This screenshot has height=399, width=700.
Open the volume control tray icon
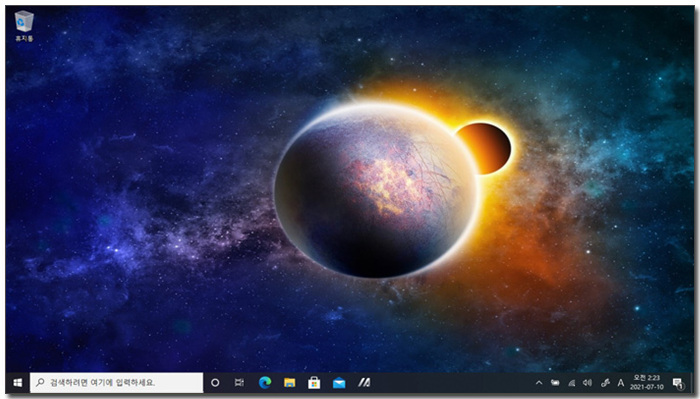click(x=588, y=383)
